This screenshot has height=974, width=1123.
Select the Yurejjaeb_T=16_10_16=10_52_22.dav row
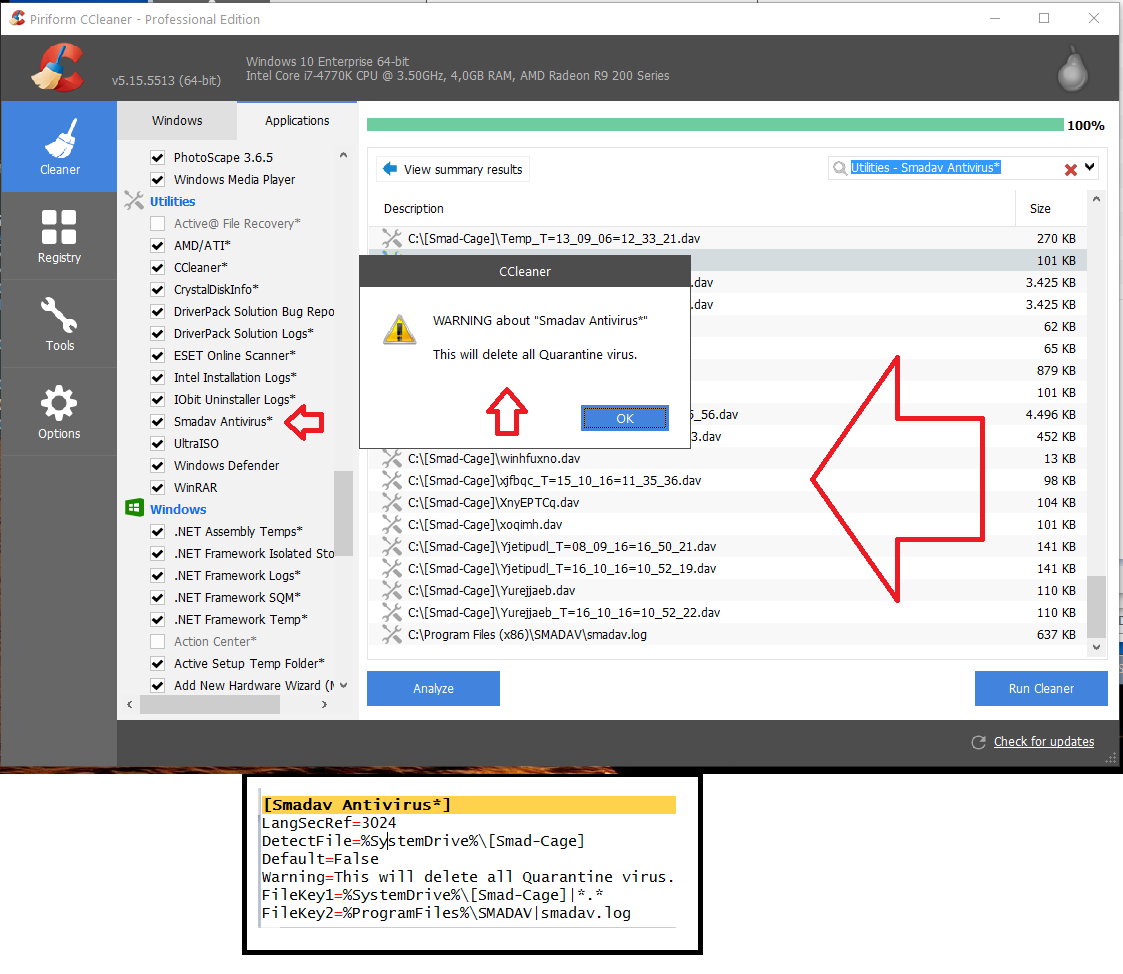(728, 612)
